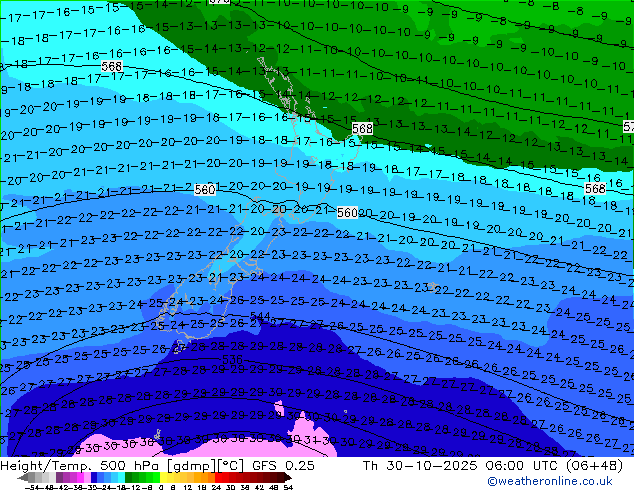Pick the dark blue swatch in the temperature scale

(x=94, y=477)
